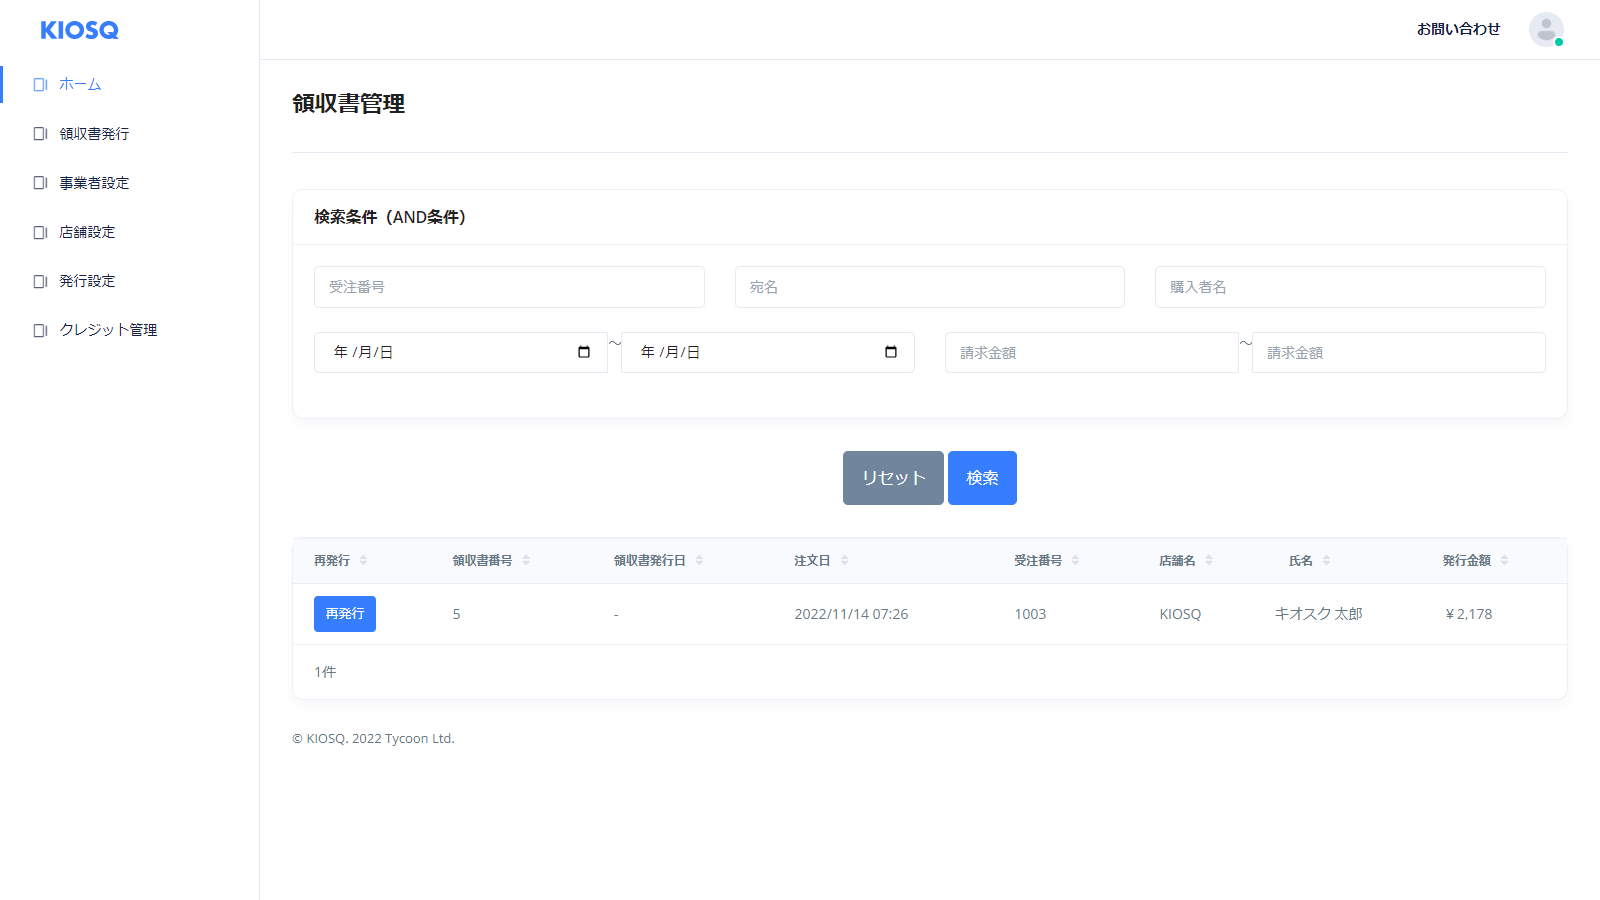Screen dimensions: 1600x900
Task: Sort table by 領収書番号 column
Action: pyautogui.click(x=526, y=561)
